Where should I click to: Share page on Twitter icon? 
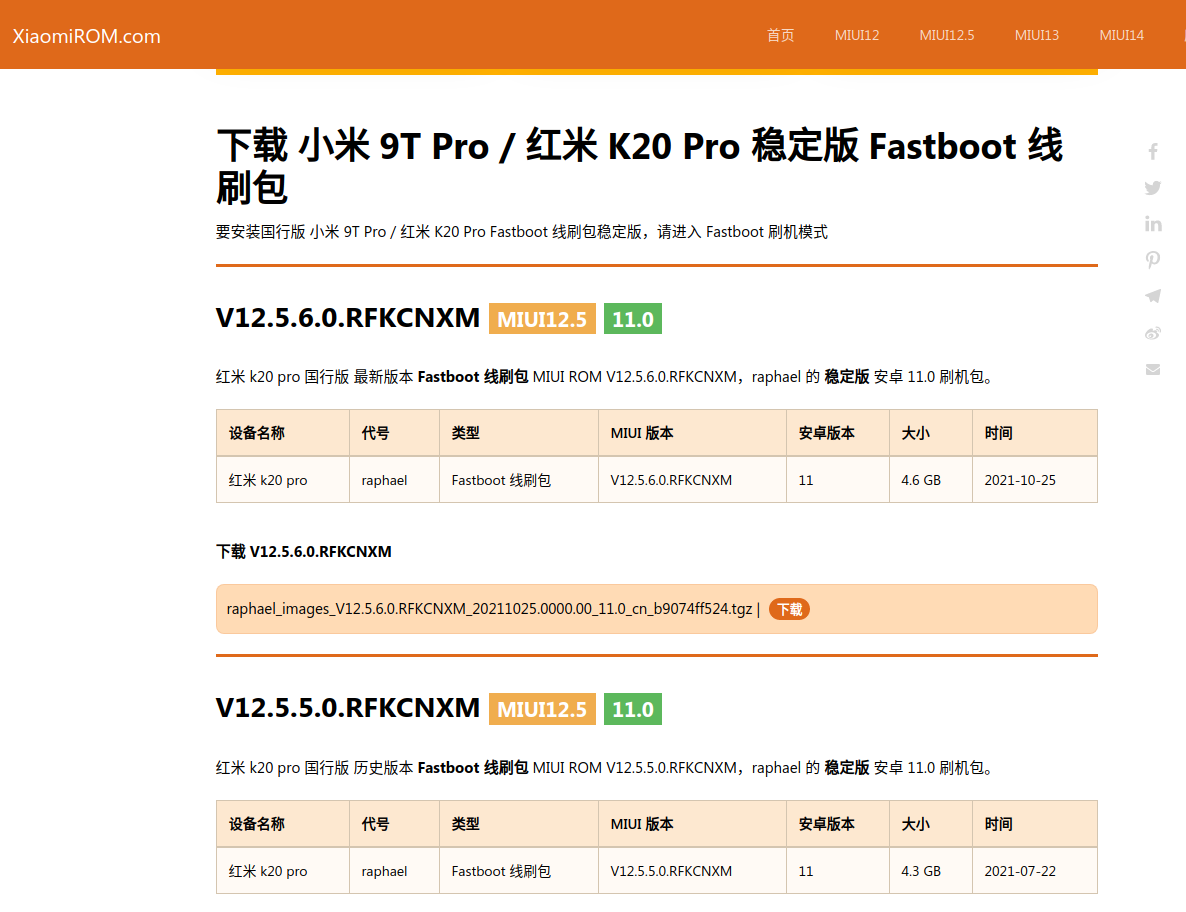click(x=1153, y=188)
